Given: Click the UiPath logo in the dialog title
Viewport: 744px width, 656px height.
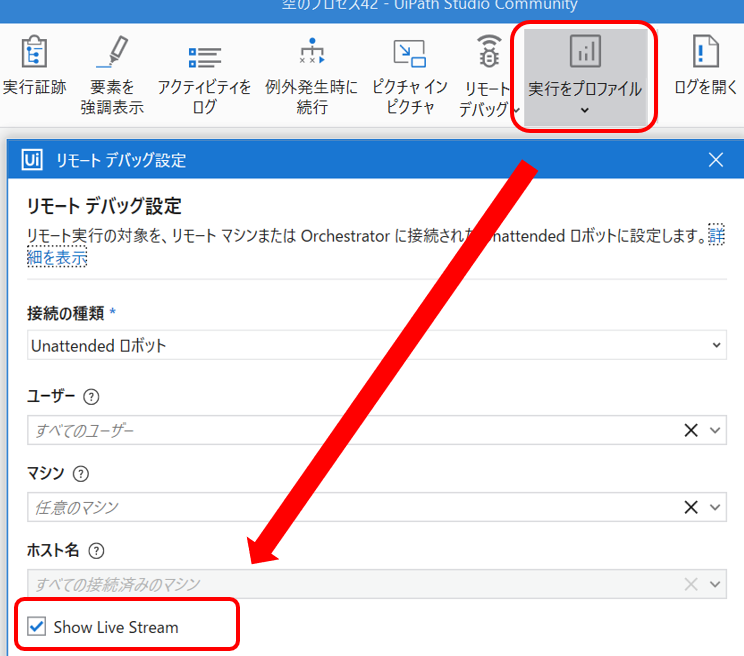Looking at the screenshot, I should [32, 160].
